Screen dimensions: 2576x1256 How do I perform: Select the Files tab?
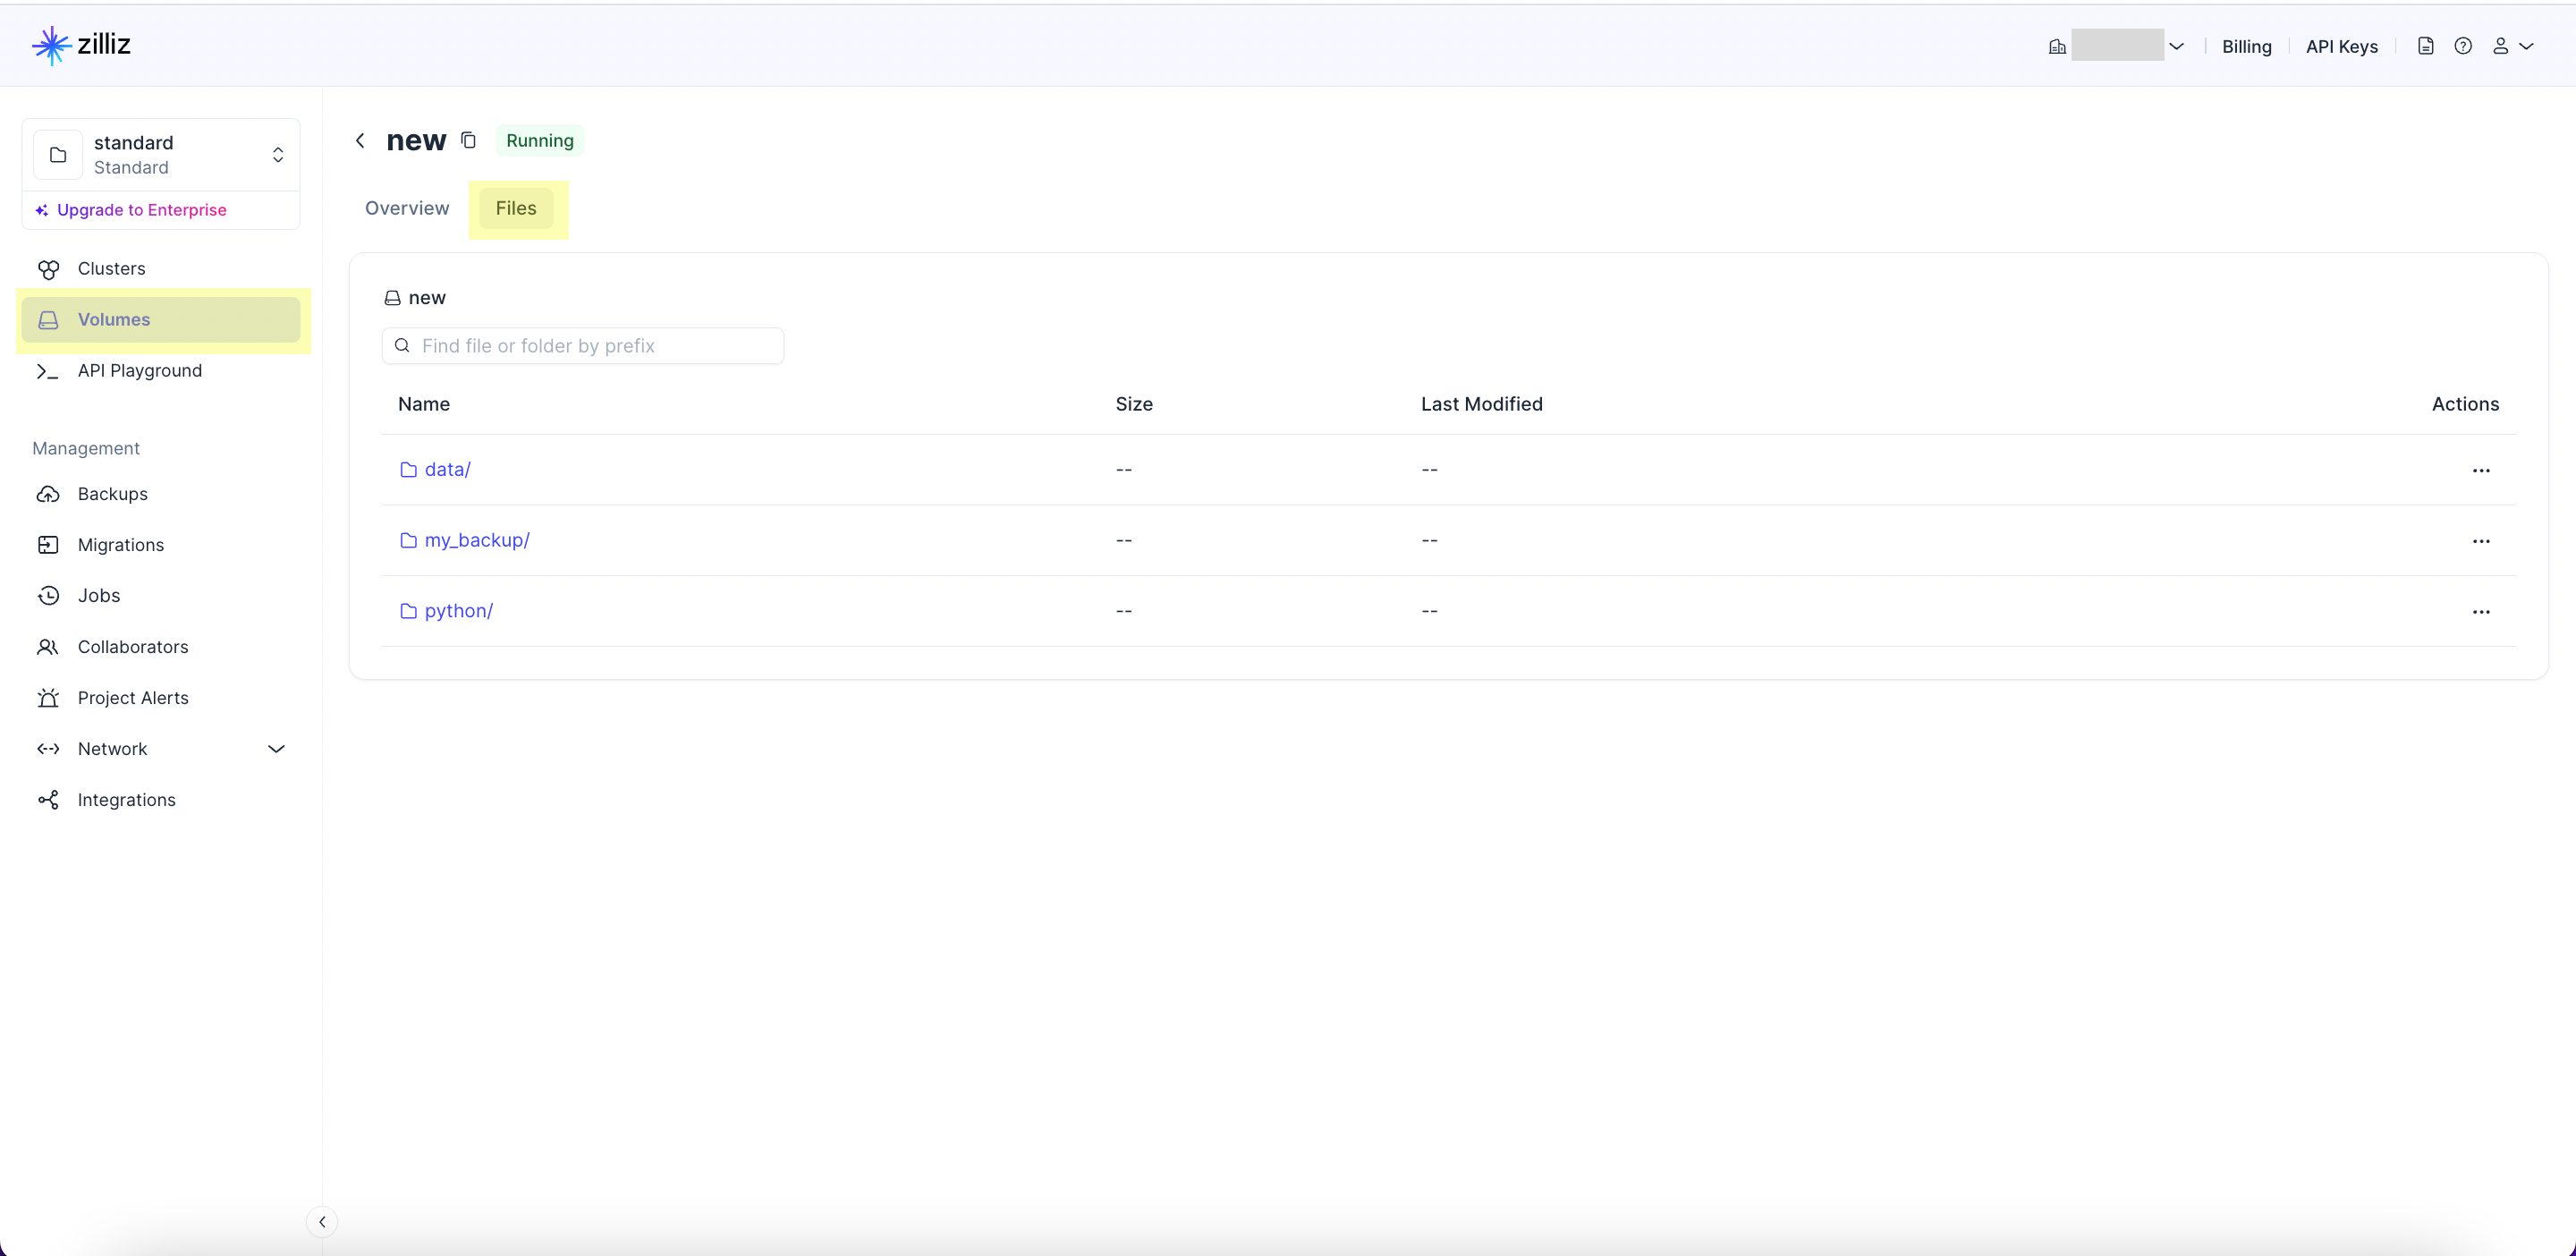(516, 208)
